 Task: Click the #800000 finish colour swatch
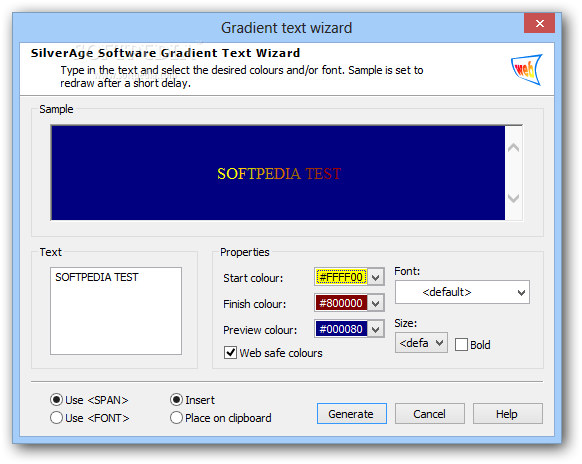point(341,304)
